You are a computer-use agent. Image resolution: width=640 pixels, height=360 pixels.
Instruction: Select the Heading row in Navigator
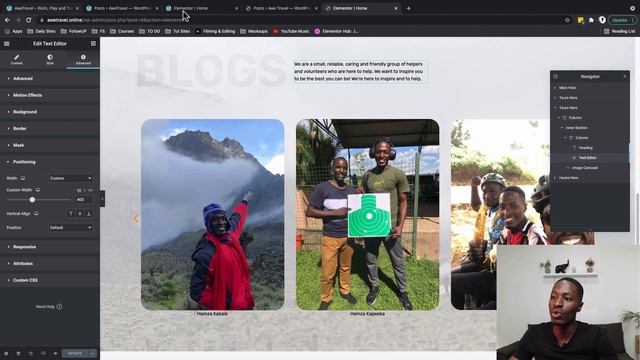point(590,148)
